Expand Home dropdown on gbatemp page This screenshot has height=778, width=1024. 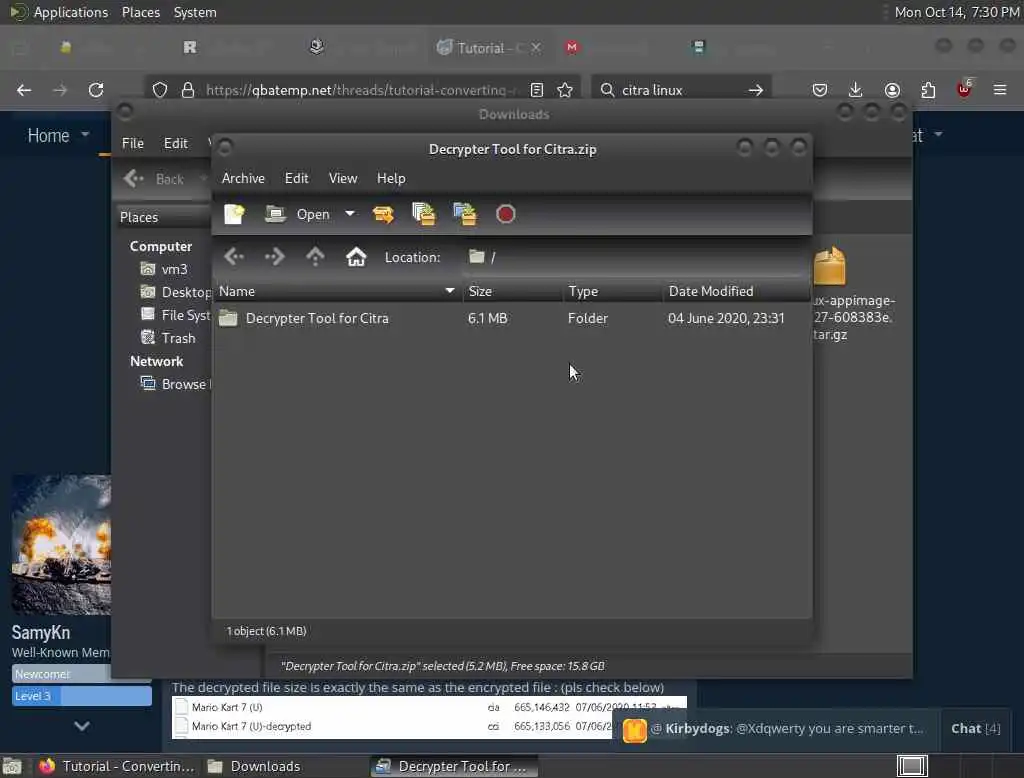86,135
